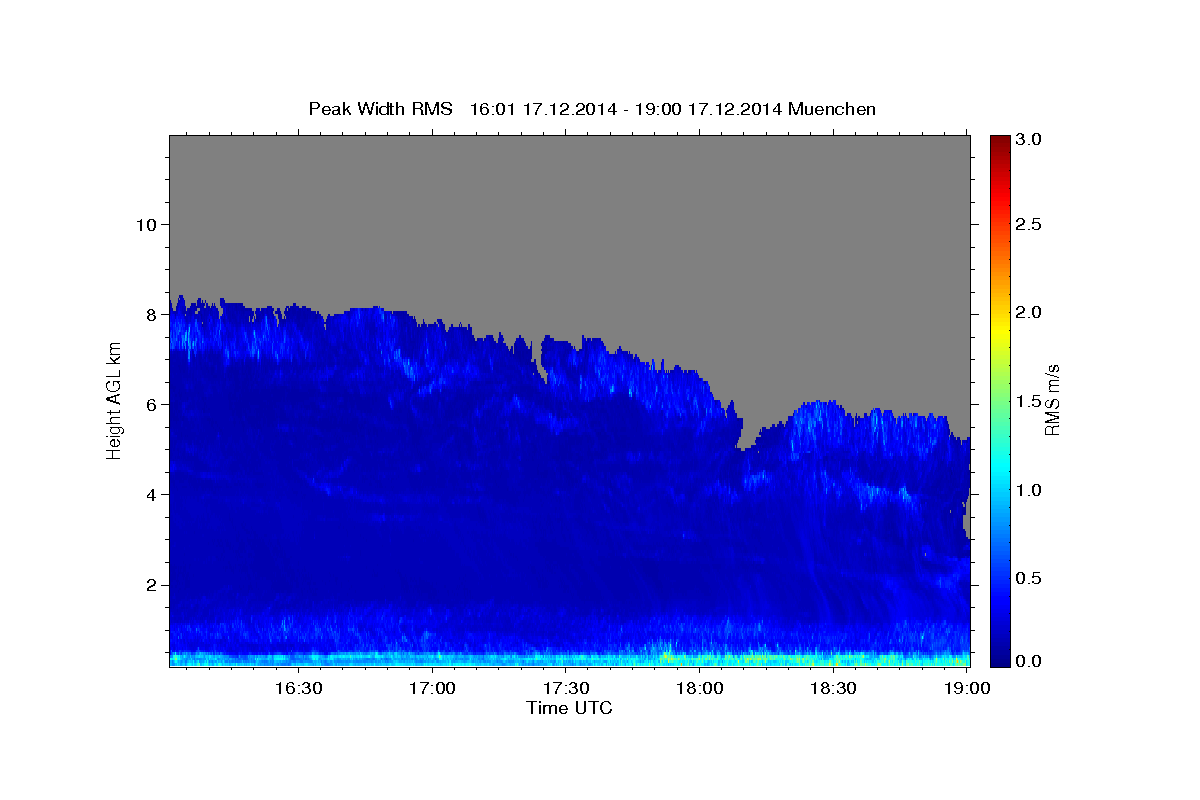Click the 'Time UTC' axis label

[x=569, y=708]
